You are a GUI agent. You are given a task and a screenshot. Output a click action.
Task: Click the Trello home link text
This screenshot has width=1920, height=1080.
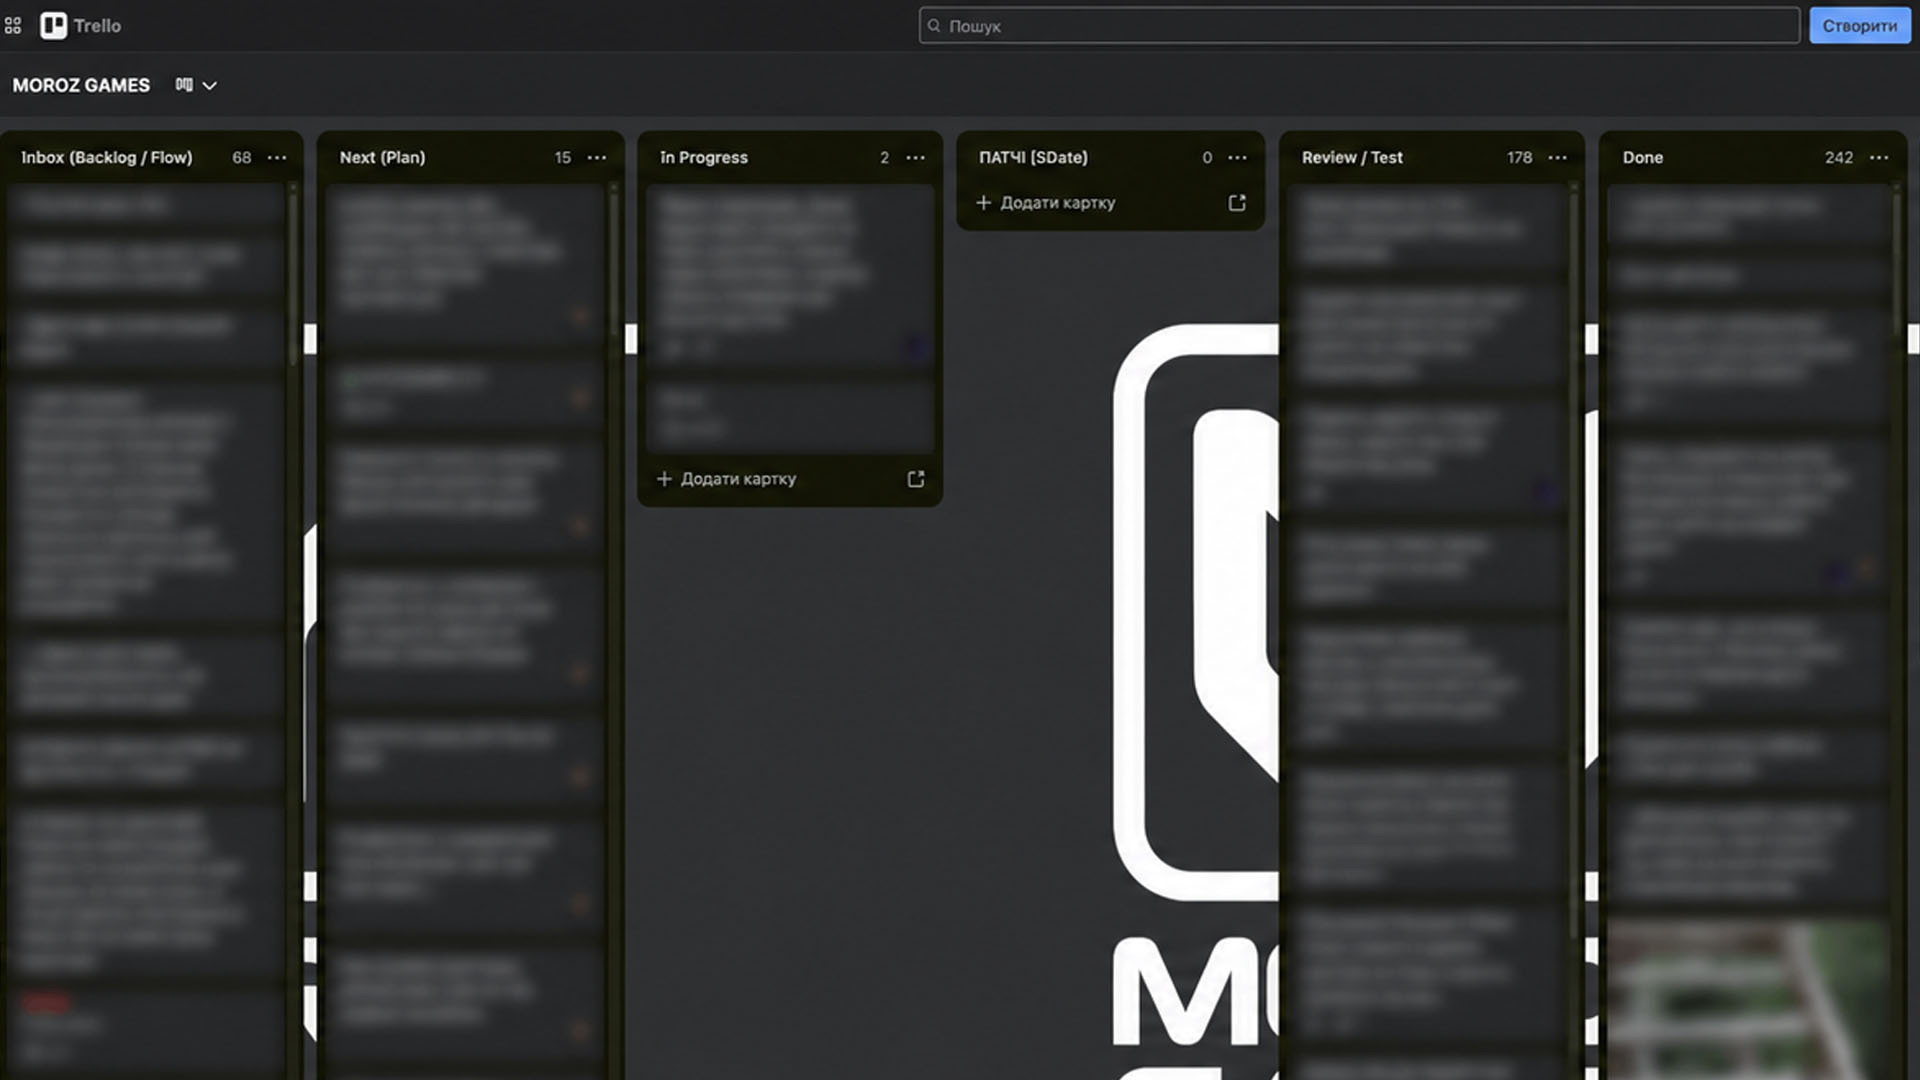click(x=97, y=26)
